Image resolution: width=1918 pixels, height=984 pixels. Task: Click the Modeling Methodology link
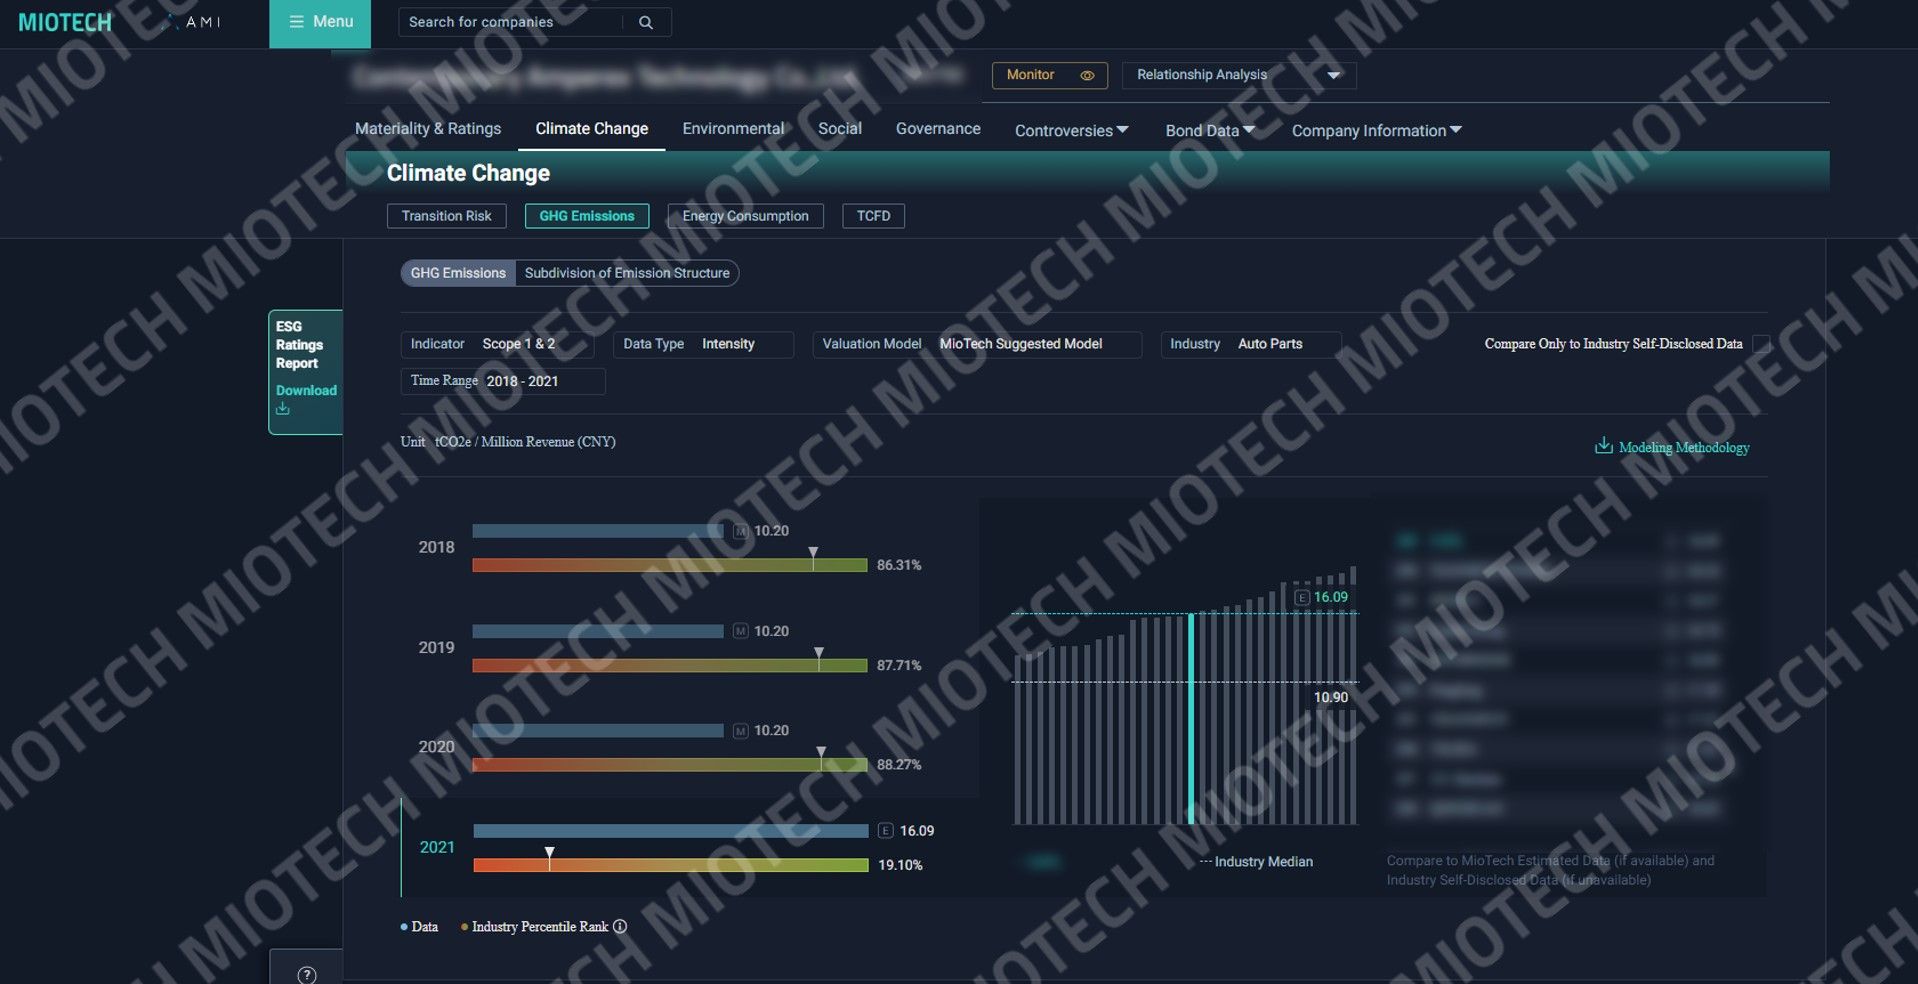(x=1684, y=448)
